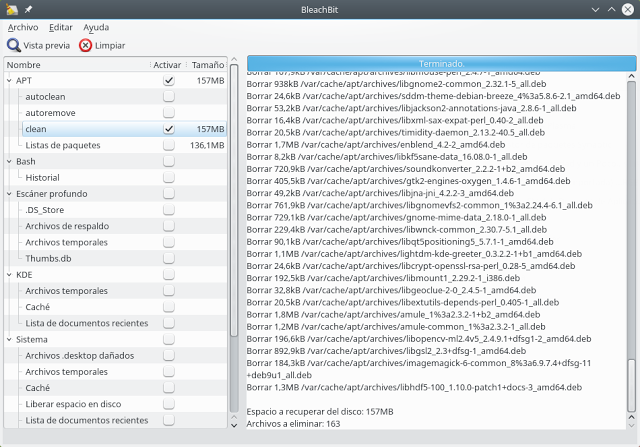The height and width of the screenshot is (447, 640).
Task: Uncheck the clean checkbox
Action: click(169, 129)
